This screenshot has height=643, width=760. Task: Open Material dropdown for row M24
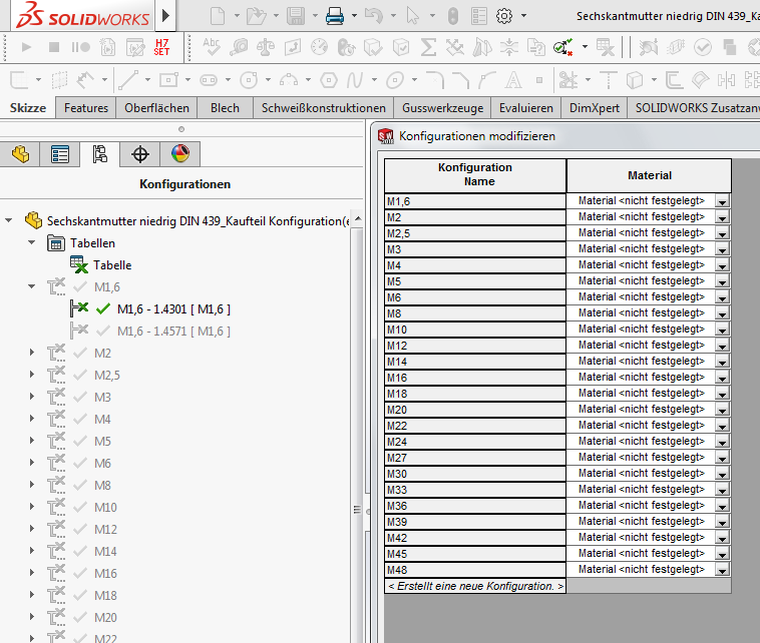click(722, 441)
